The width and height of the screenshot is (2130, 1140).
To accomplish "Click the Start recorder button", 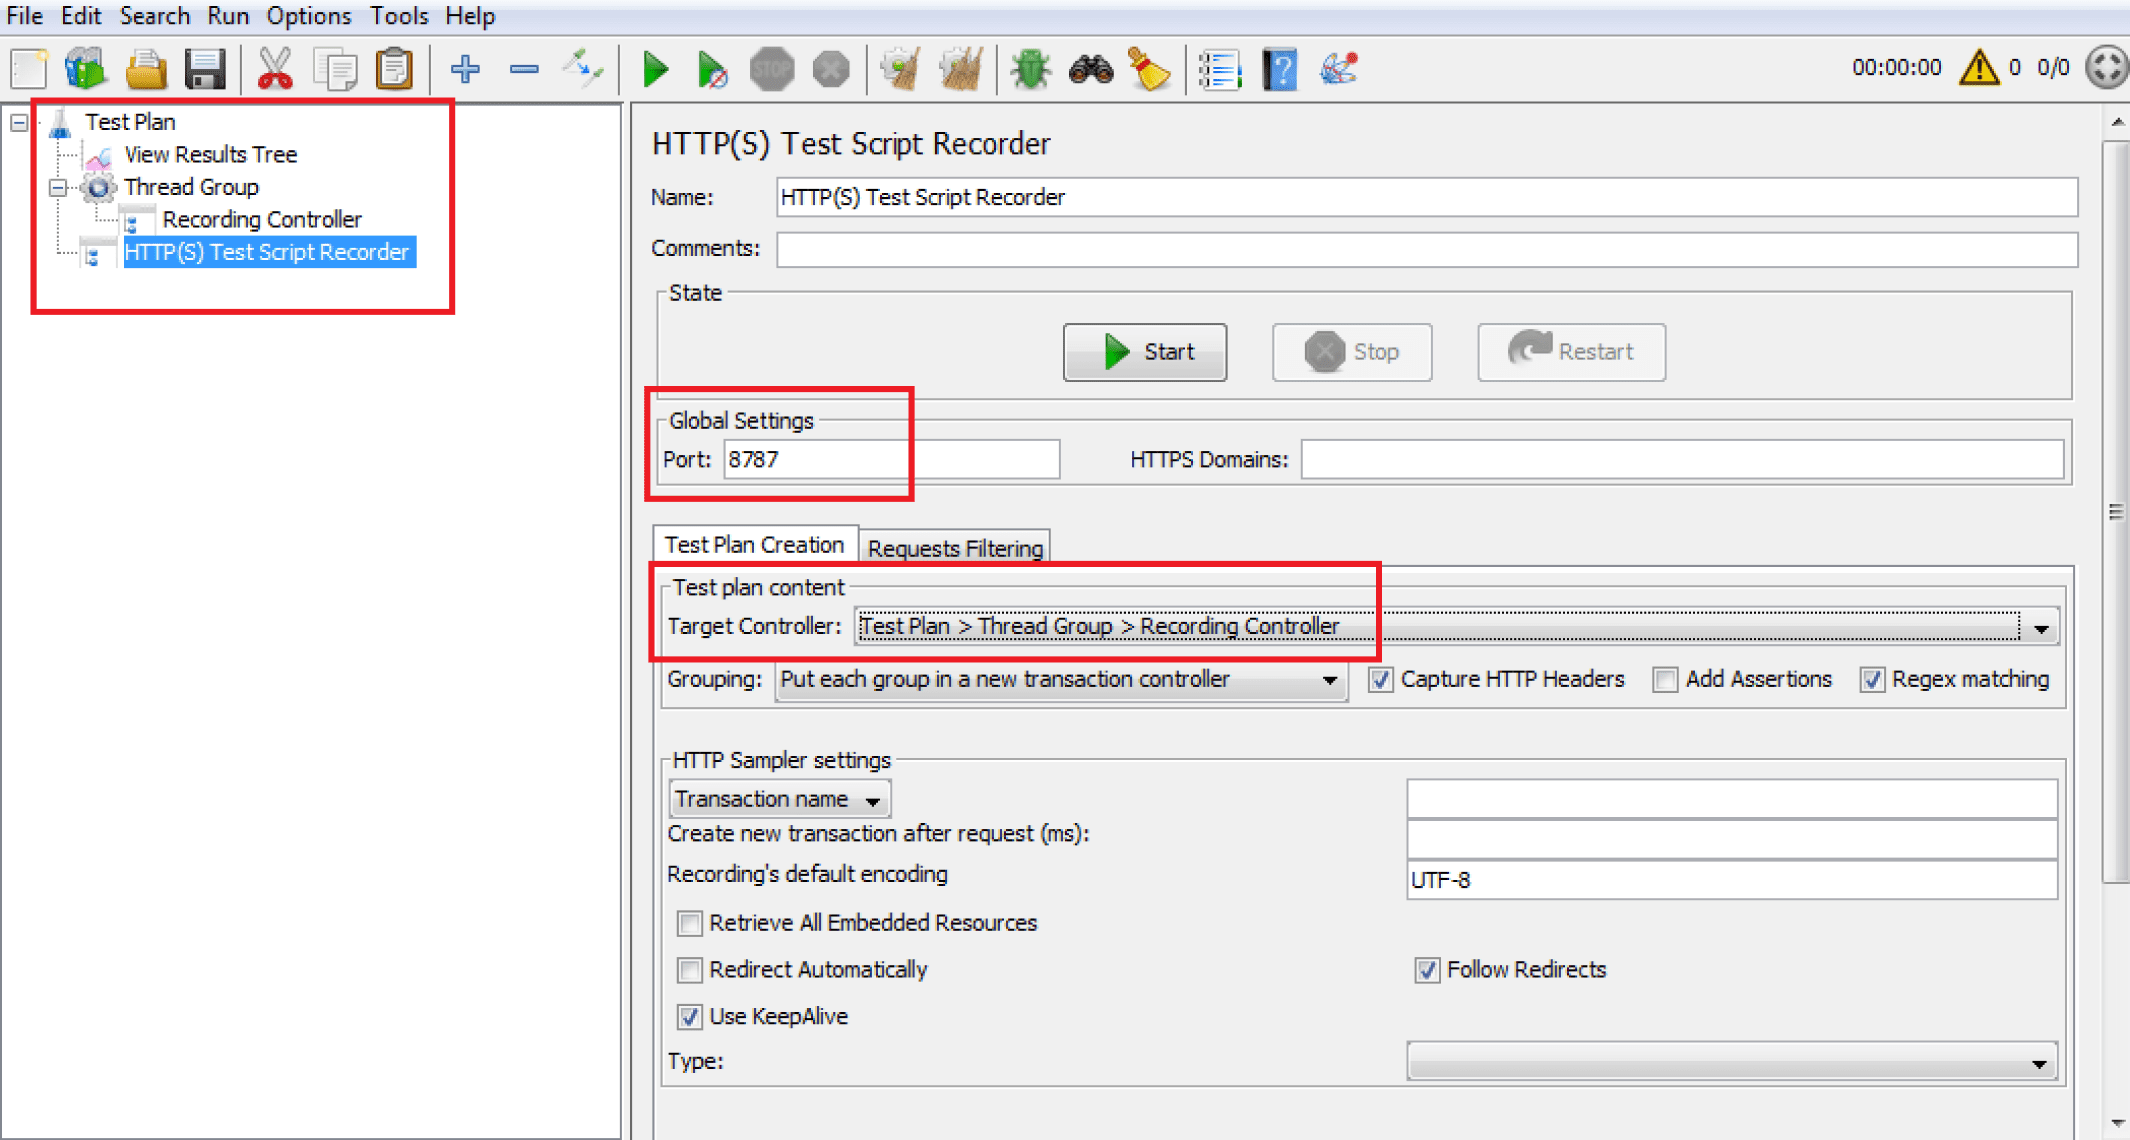I will [1145, 352].
